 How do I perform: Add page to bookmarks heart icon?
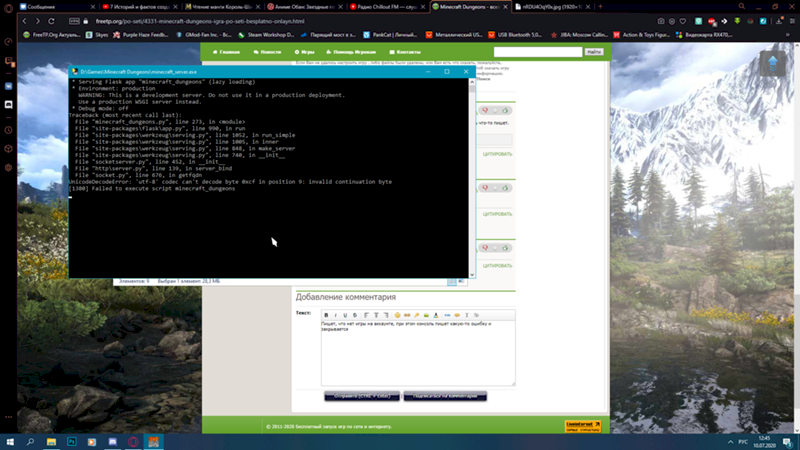pos(683,21)
